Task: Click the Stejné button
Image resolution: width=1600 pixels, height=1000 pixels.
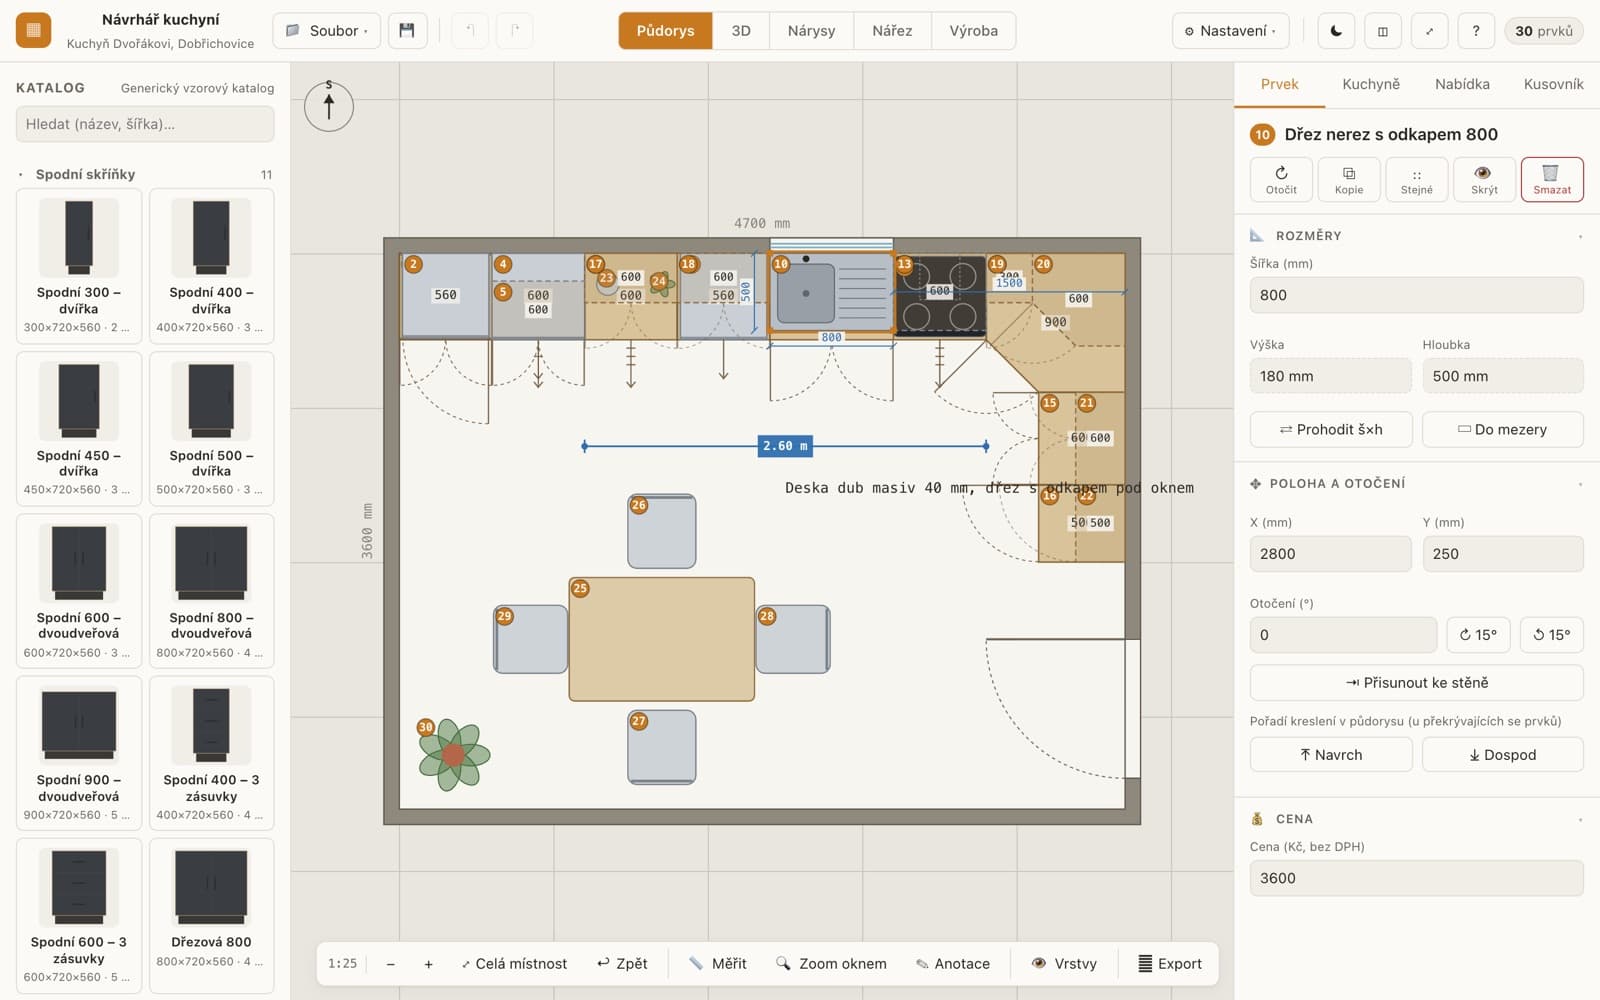Action: 1416,180
